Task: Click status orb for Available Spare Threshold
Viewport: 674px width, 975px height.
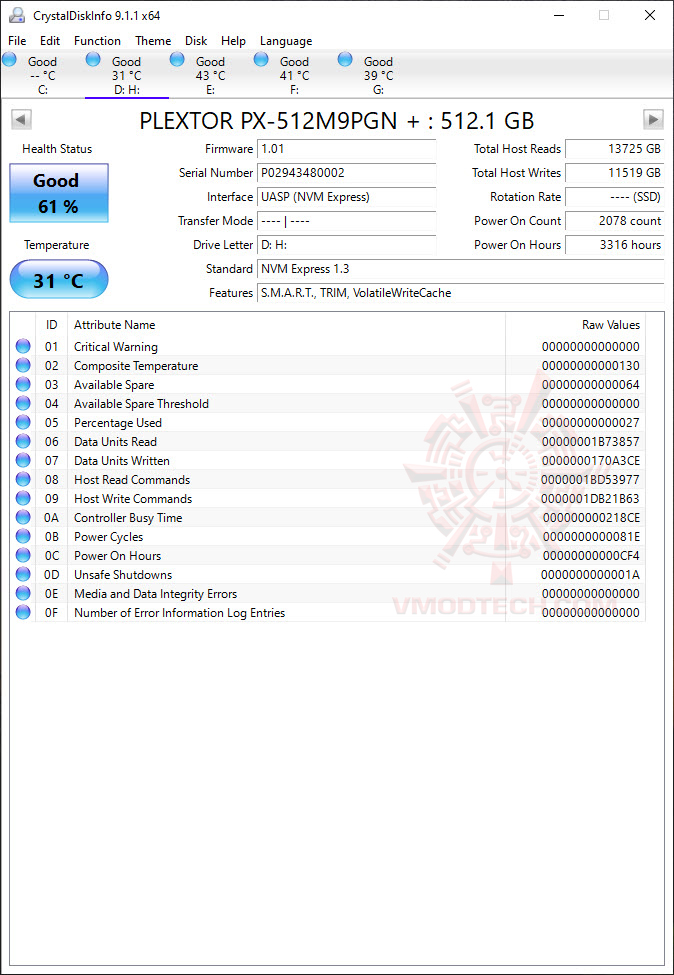Action: 23,404
